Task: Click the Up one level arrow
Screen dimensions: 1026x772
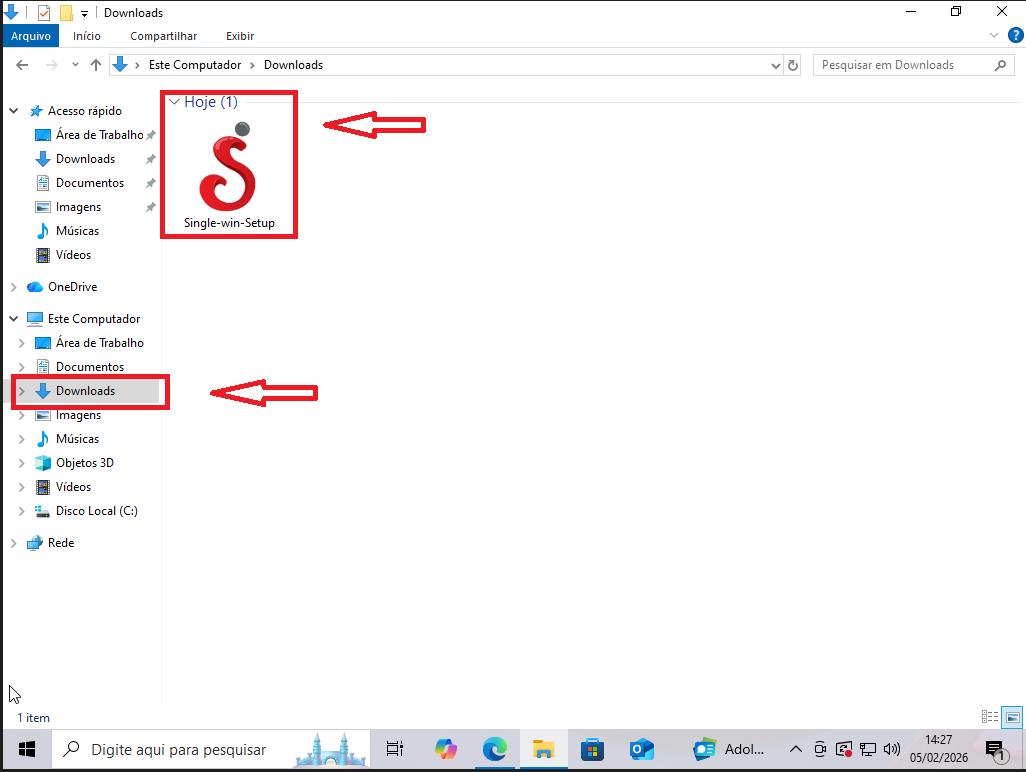Action: [x=96, y=64]
